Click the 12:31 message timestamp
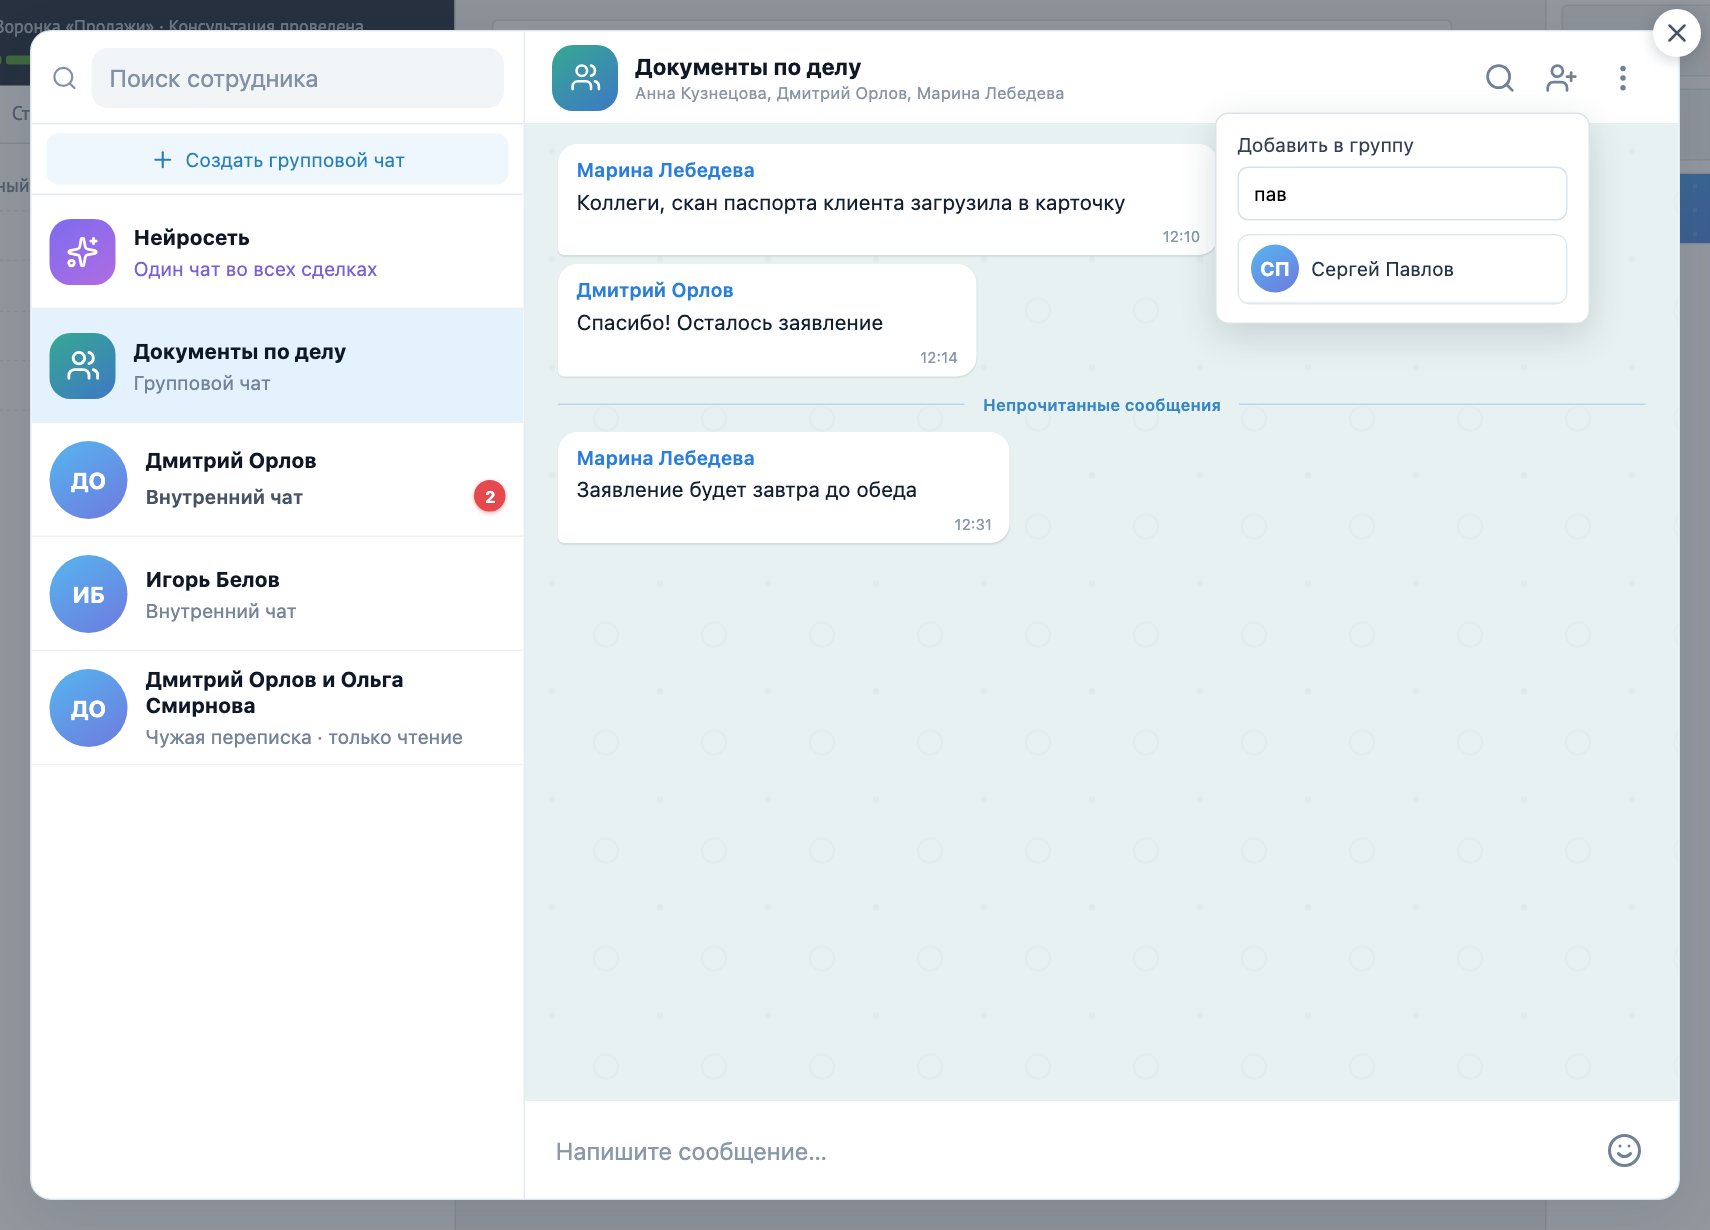The width and height of the screenshot is (1710, 1230). 973,525
